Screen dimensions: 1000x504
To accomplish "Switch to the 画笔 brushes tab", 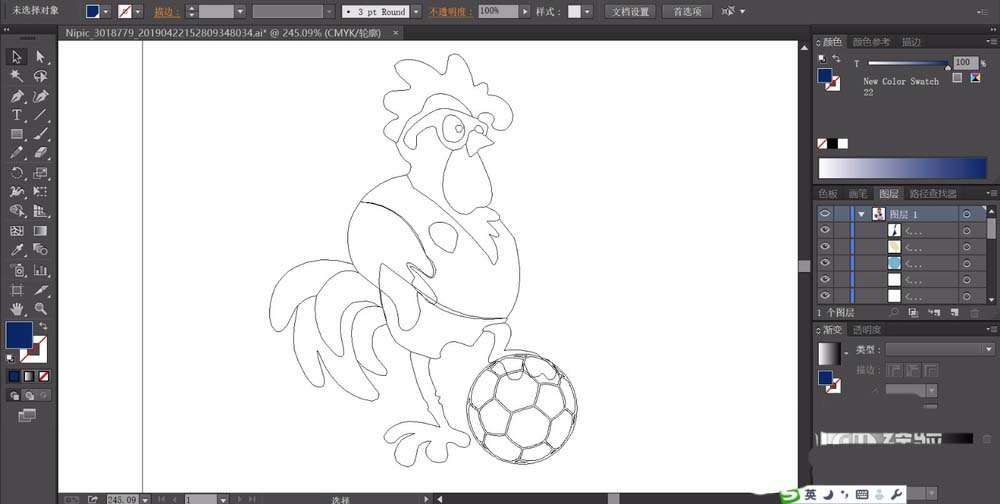I will tap(857, 193).
